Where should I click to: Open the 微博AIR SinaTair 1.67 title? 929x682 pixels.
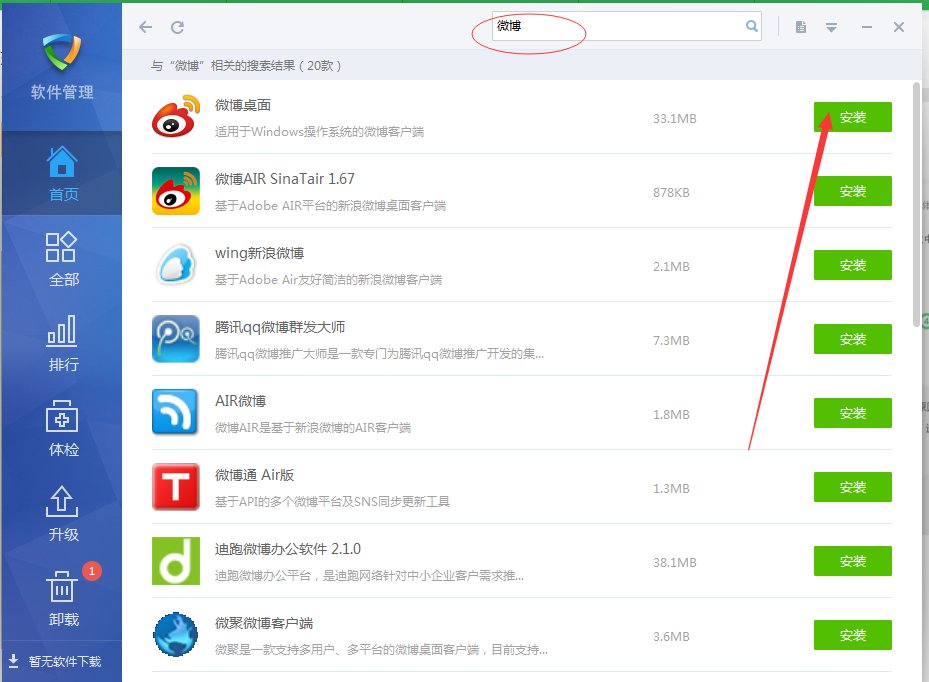[x=284, y=179]
